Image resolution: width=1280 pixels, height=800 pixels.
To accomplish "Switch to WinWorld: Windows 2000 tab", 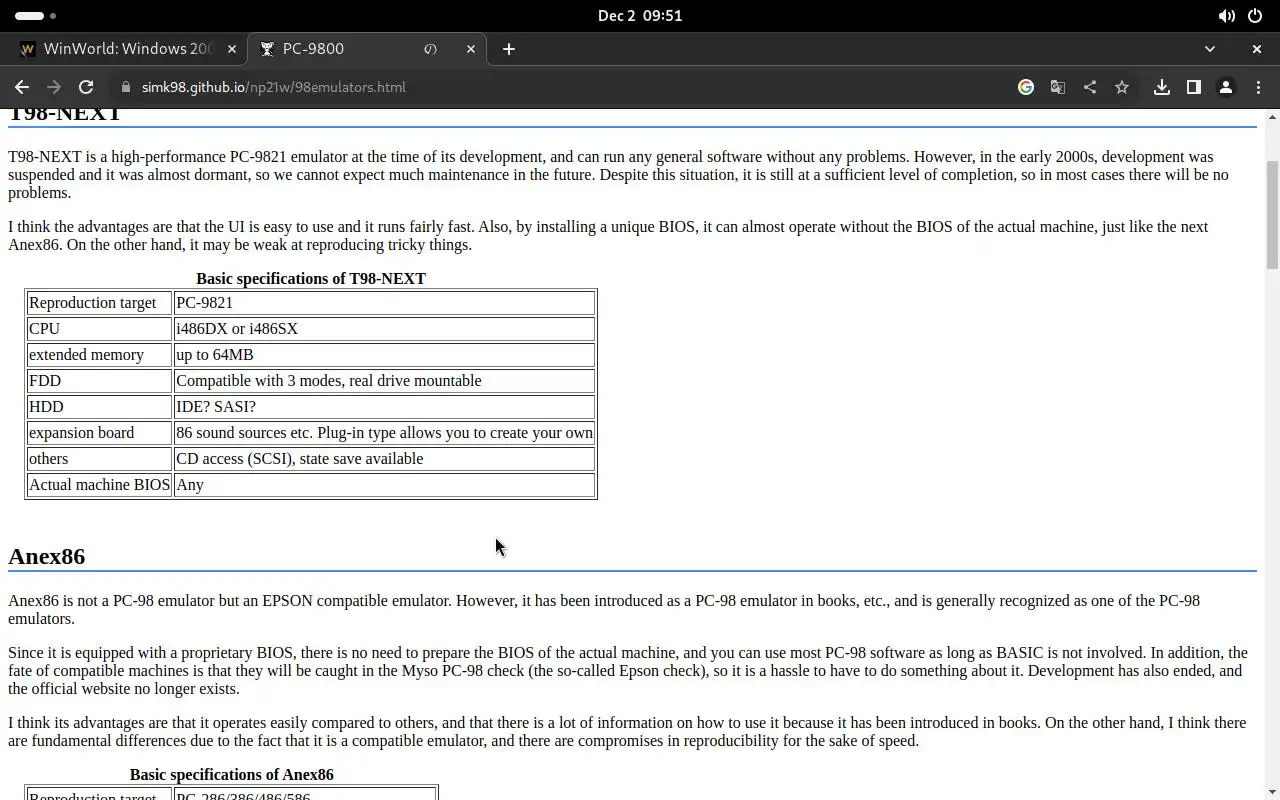I will pos(128,48).
